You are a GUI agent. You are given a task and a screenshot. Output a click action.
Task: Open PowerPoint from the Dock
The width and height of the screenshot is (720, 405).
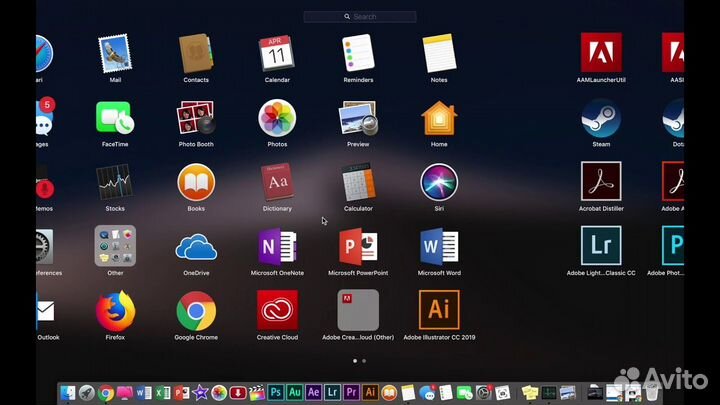tap(181, 393)
